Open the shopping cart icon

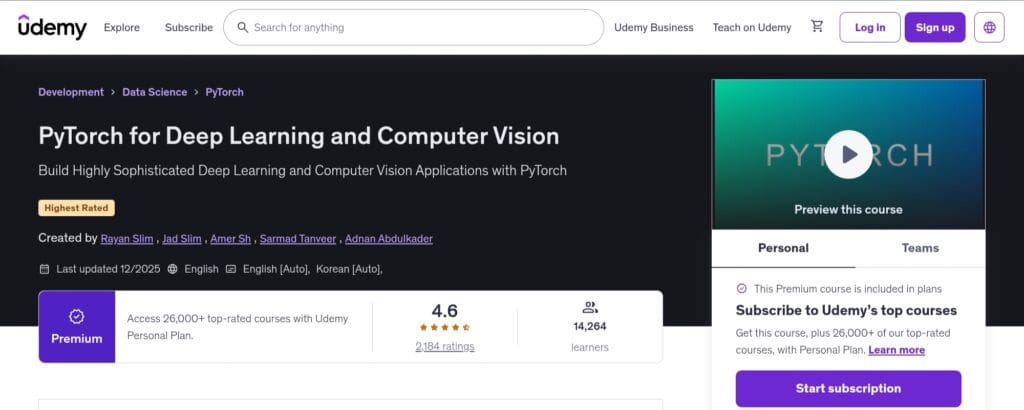[817, 27]
